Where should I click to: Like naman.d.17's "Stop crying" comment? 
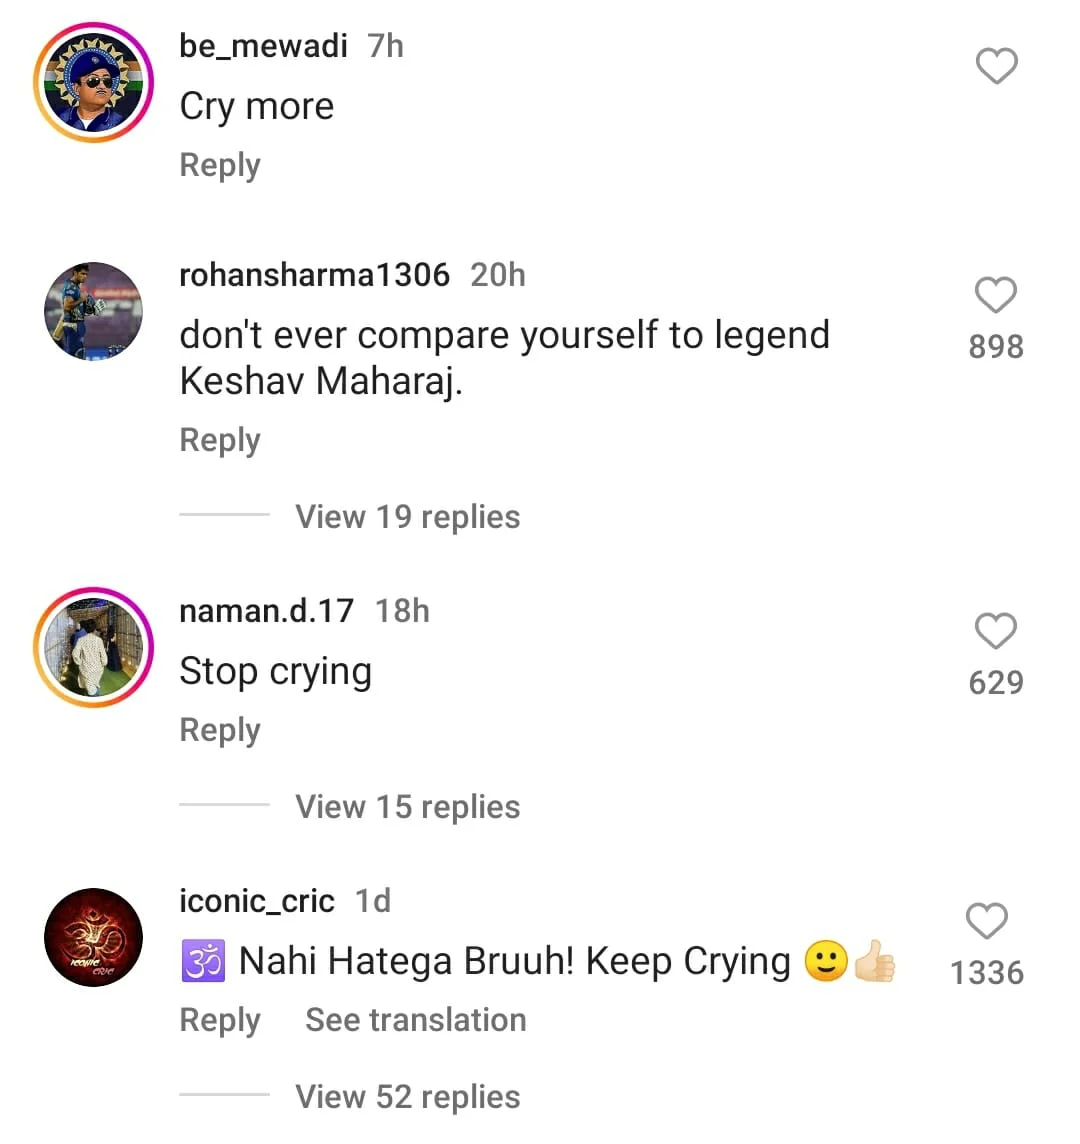(x=996, y=632)
